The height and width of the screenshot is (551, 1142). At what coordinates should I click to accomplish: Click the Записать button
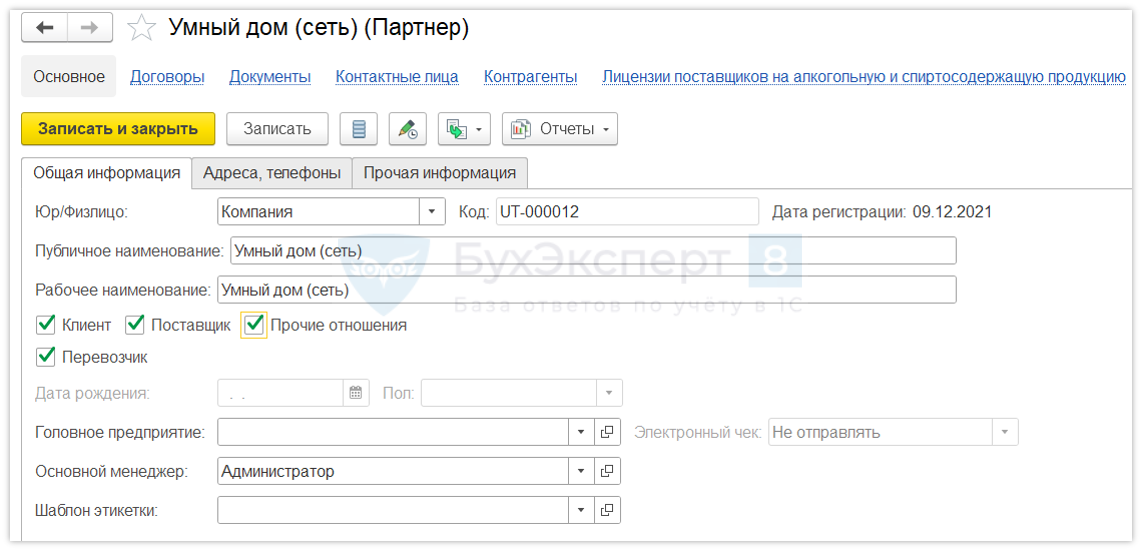click(277, 129)
